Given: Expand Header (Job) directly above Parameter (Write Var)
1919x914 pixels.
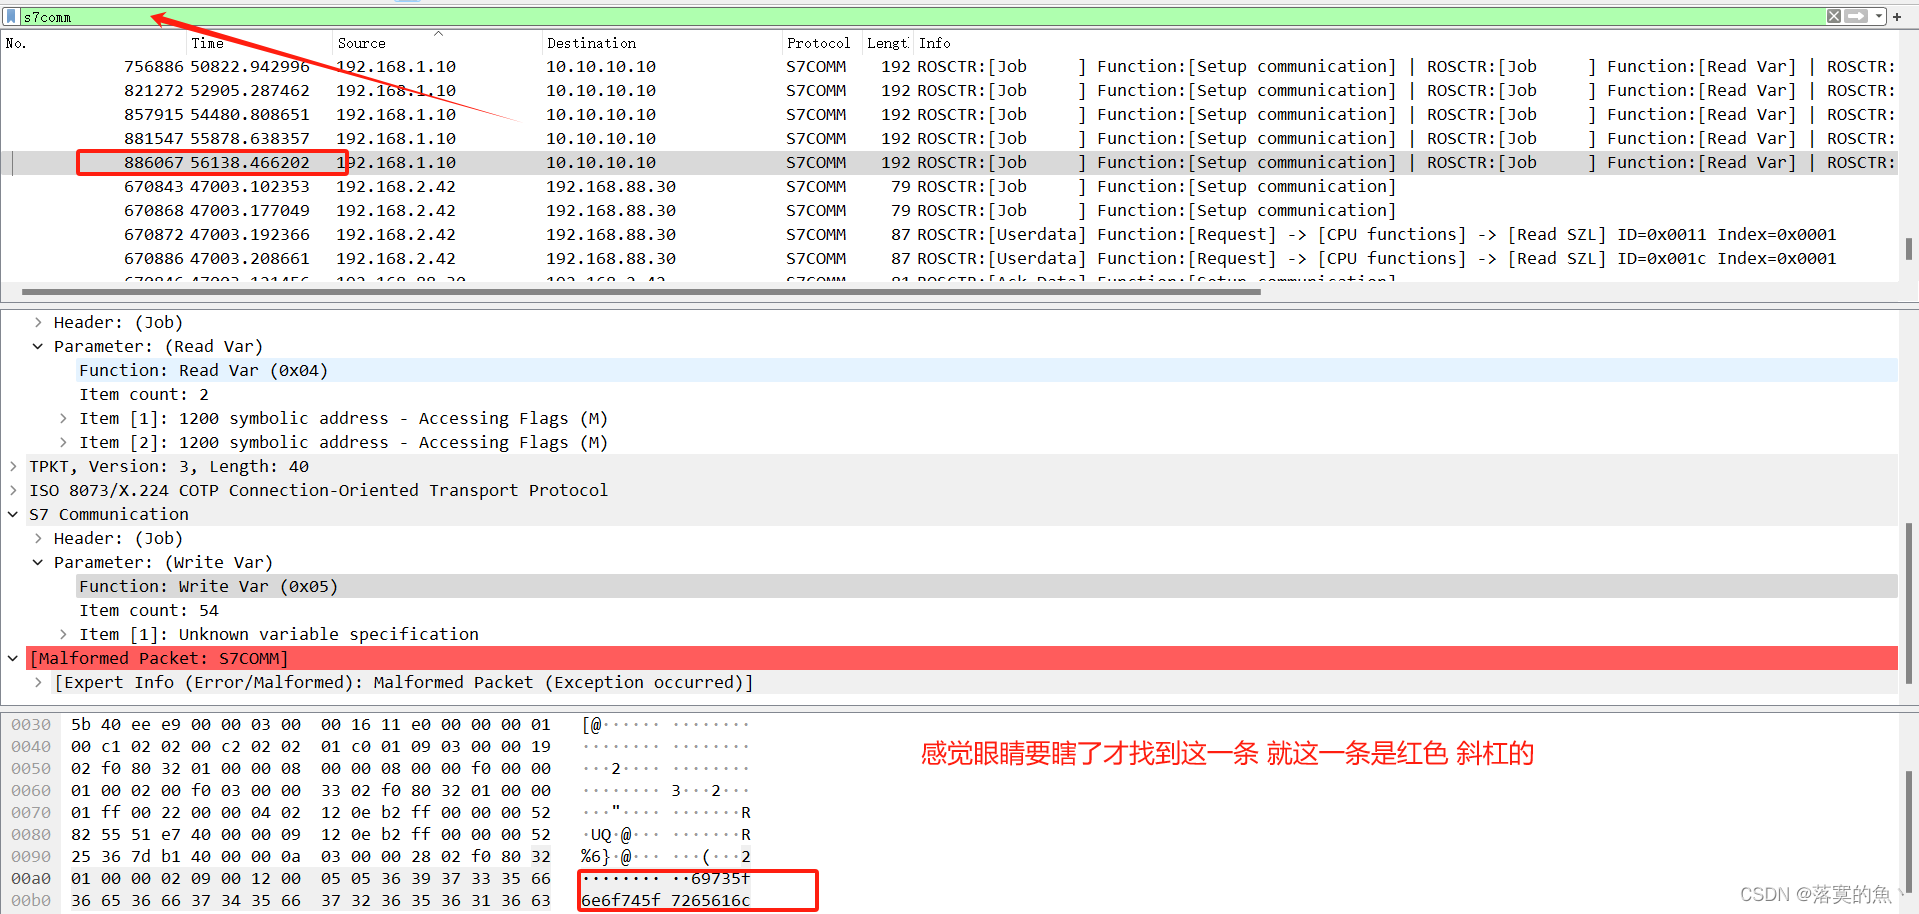Looking at the screenshot, I should (x=38, y=538).
